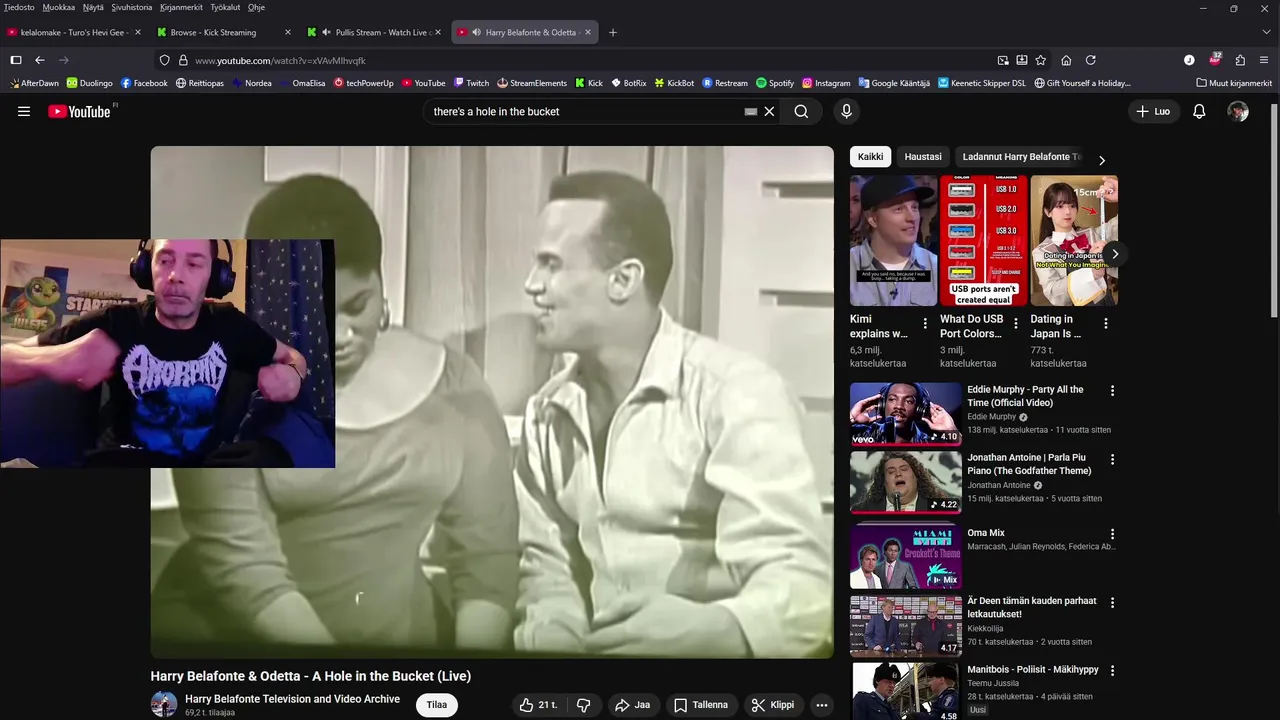Open options for Dating in Japan short

[1106, 323]
